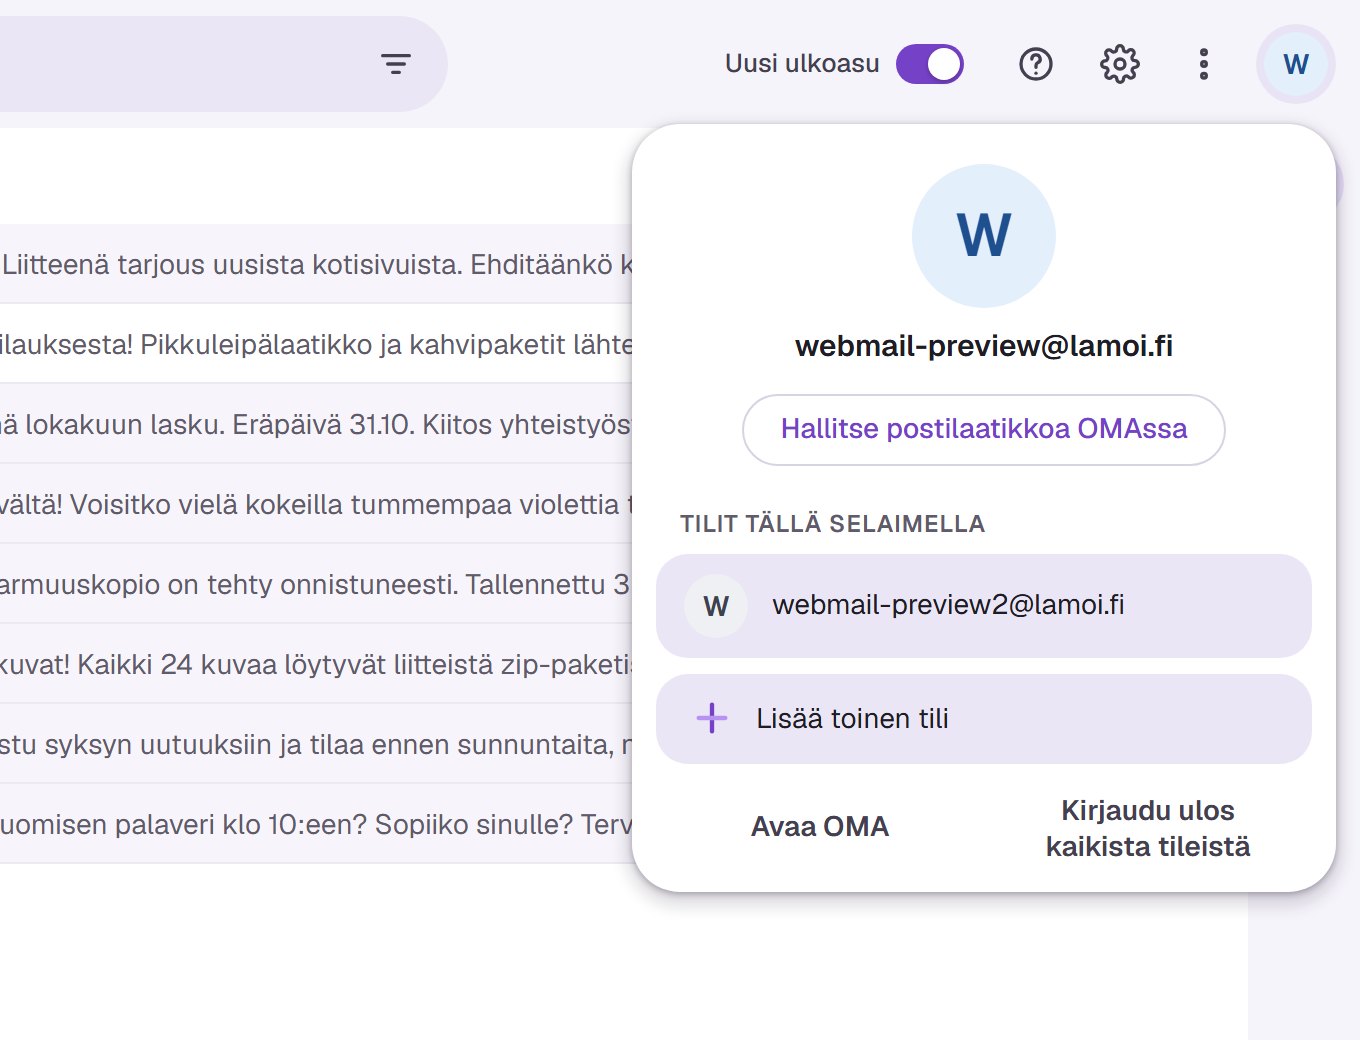Screen dimensions: 1360x1040
Task: Open the email about 24 kuvaa zip-paketti
Action: [x=316, y=664]
